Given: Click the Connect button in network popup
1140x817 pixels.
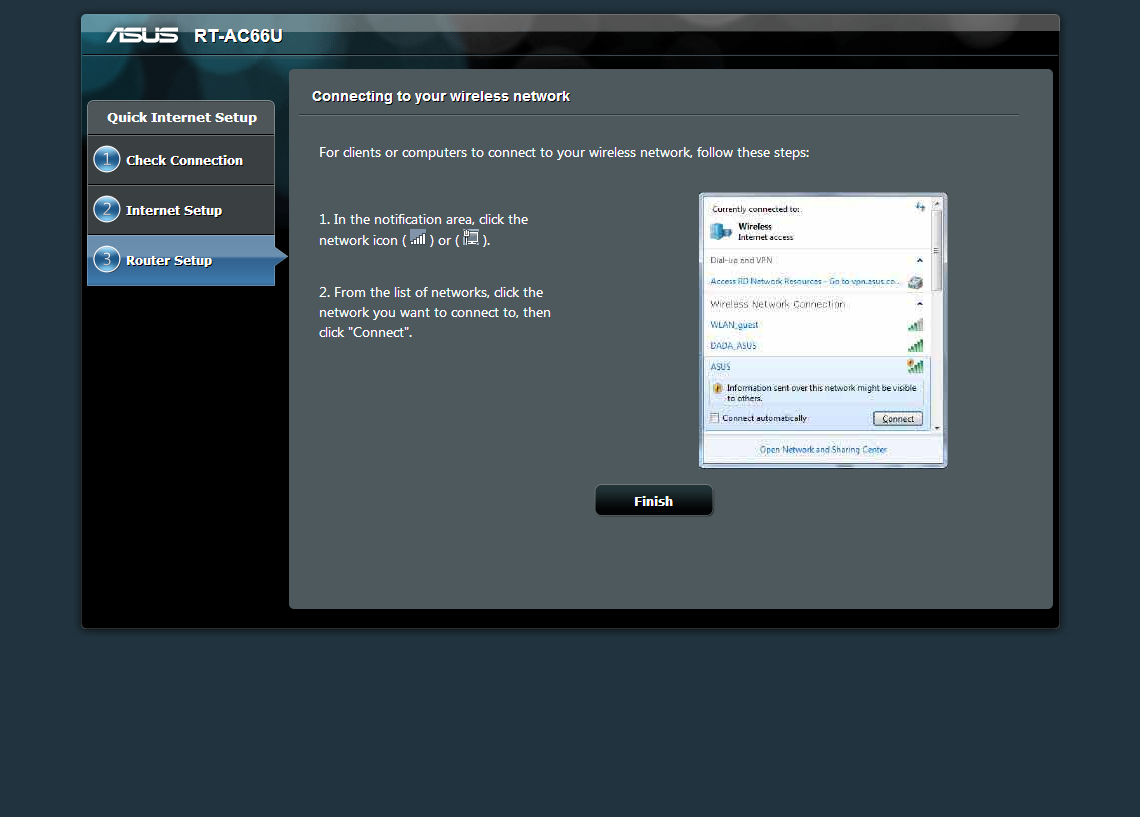Looking at the screenshot, I should (897, 419).
